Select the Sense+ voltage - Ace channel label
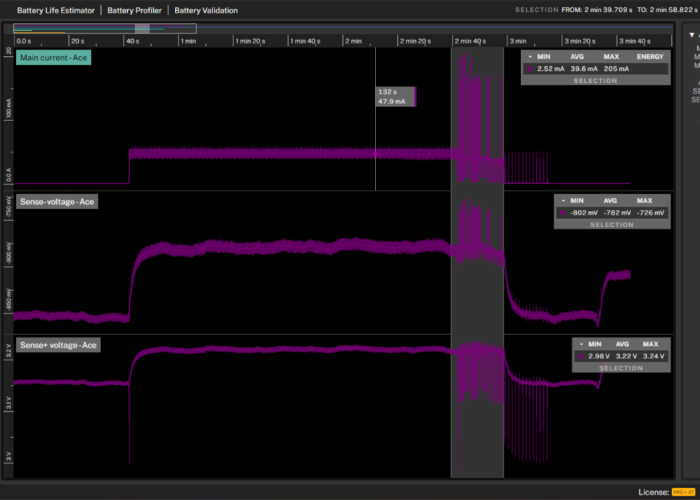This screenshot has height=500, width=700. (x=59, y=345)
